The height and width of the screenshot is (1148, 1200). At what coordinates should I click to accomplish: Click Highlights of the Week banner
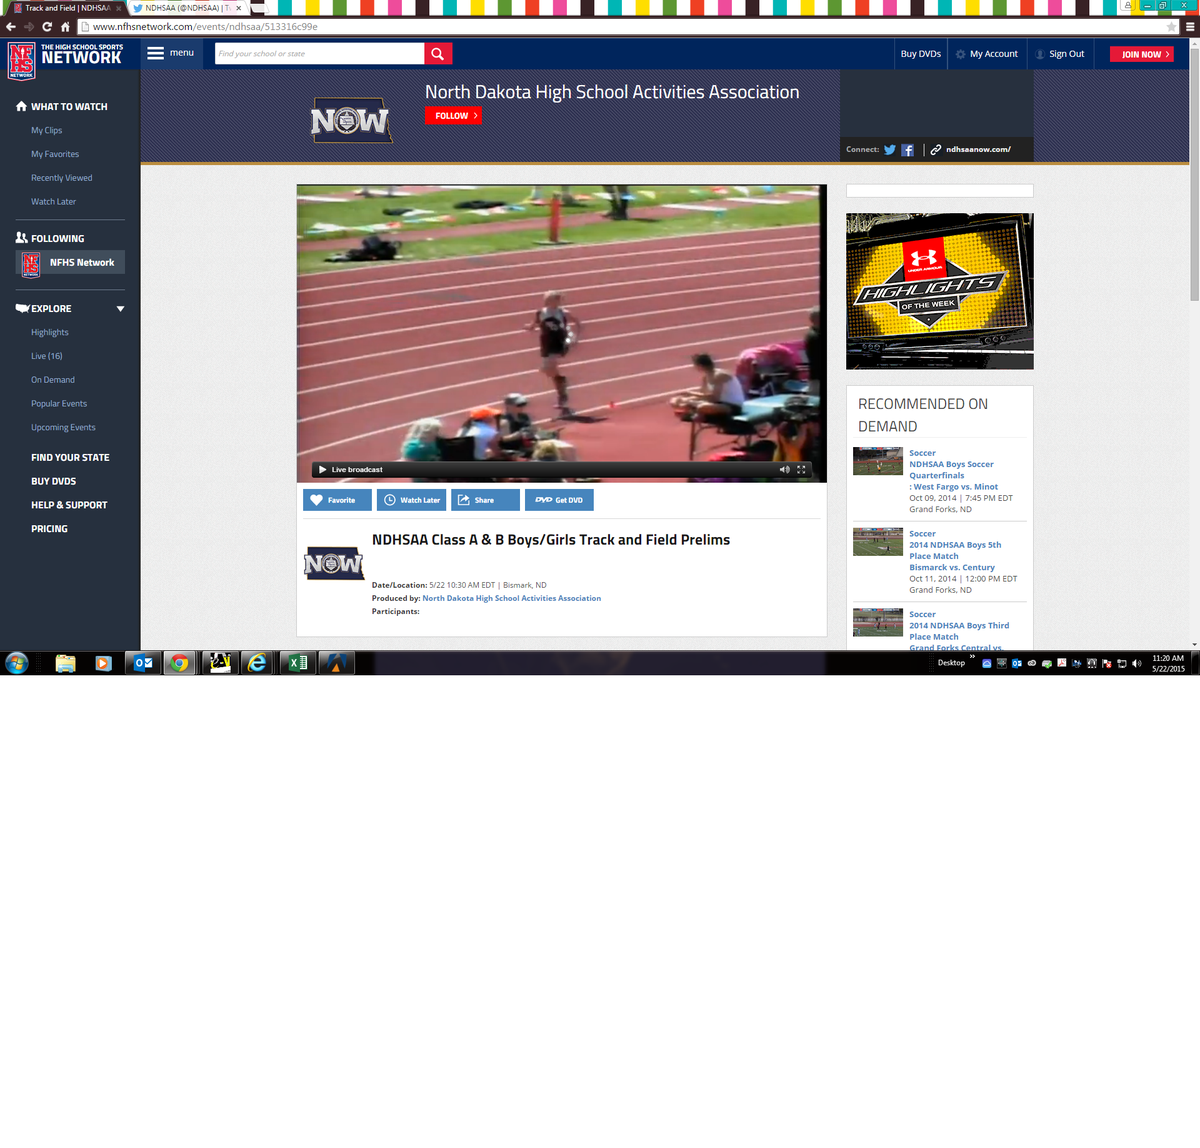(x=940, y=291)
